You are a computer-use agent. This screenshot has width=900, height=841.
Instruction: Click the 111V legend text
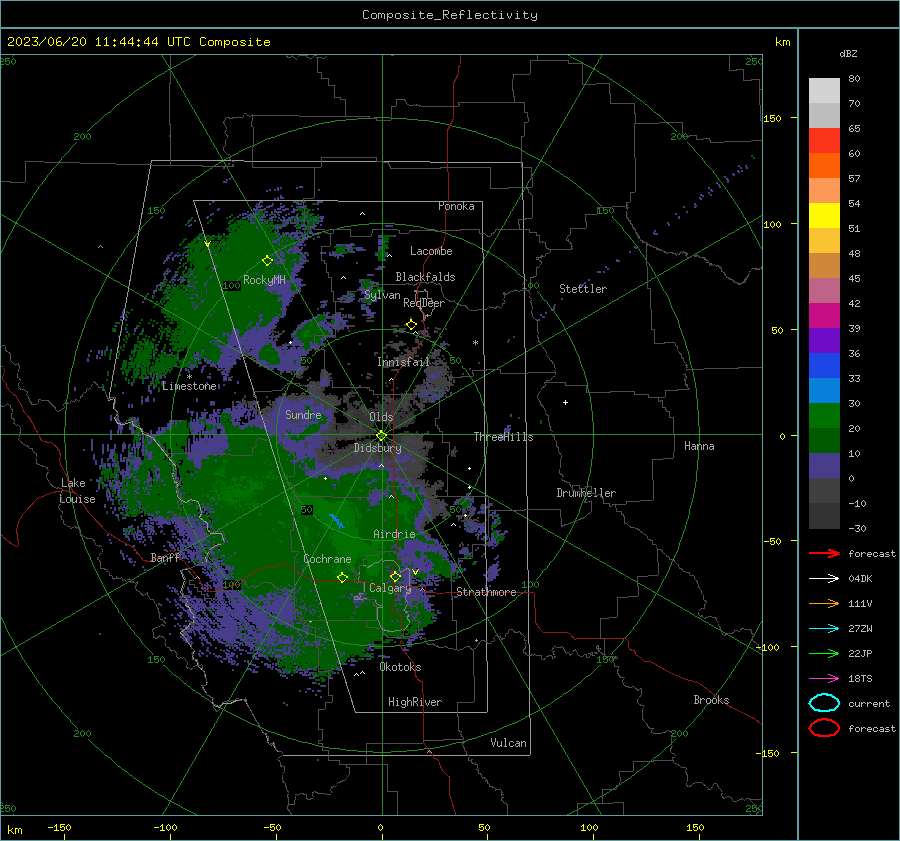pyautogui.click(x=860, y=603)
